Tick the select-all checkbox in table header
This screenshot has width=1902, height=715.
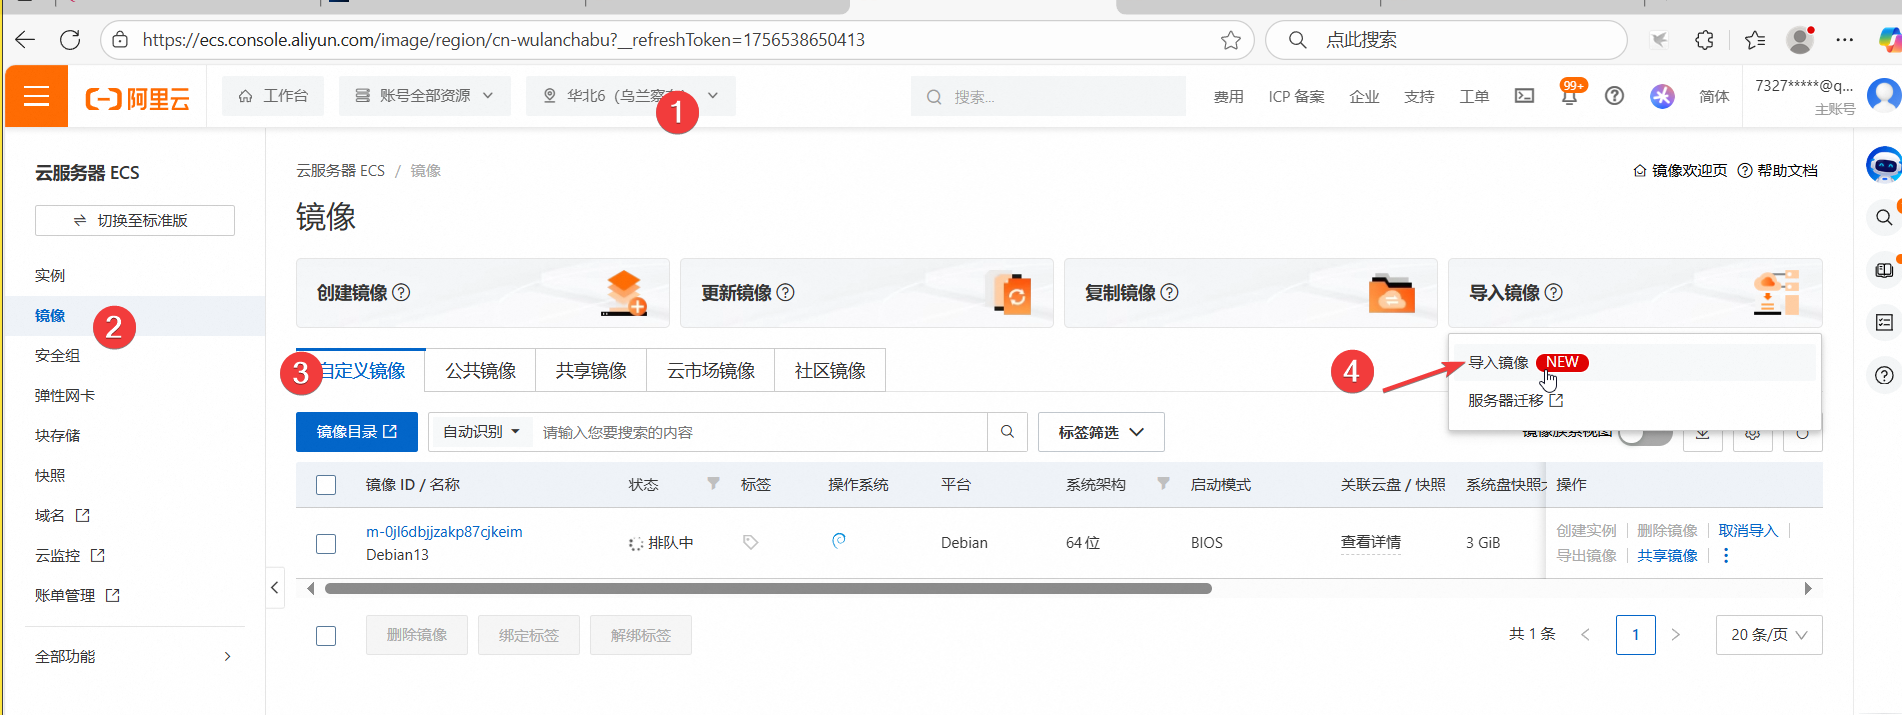pos(326,485)
